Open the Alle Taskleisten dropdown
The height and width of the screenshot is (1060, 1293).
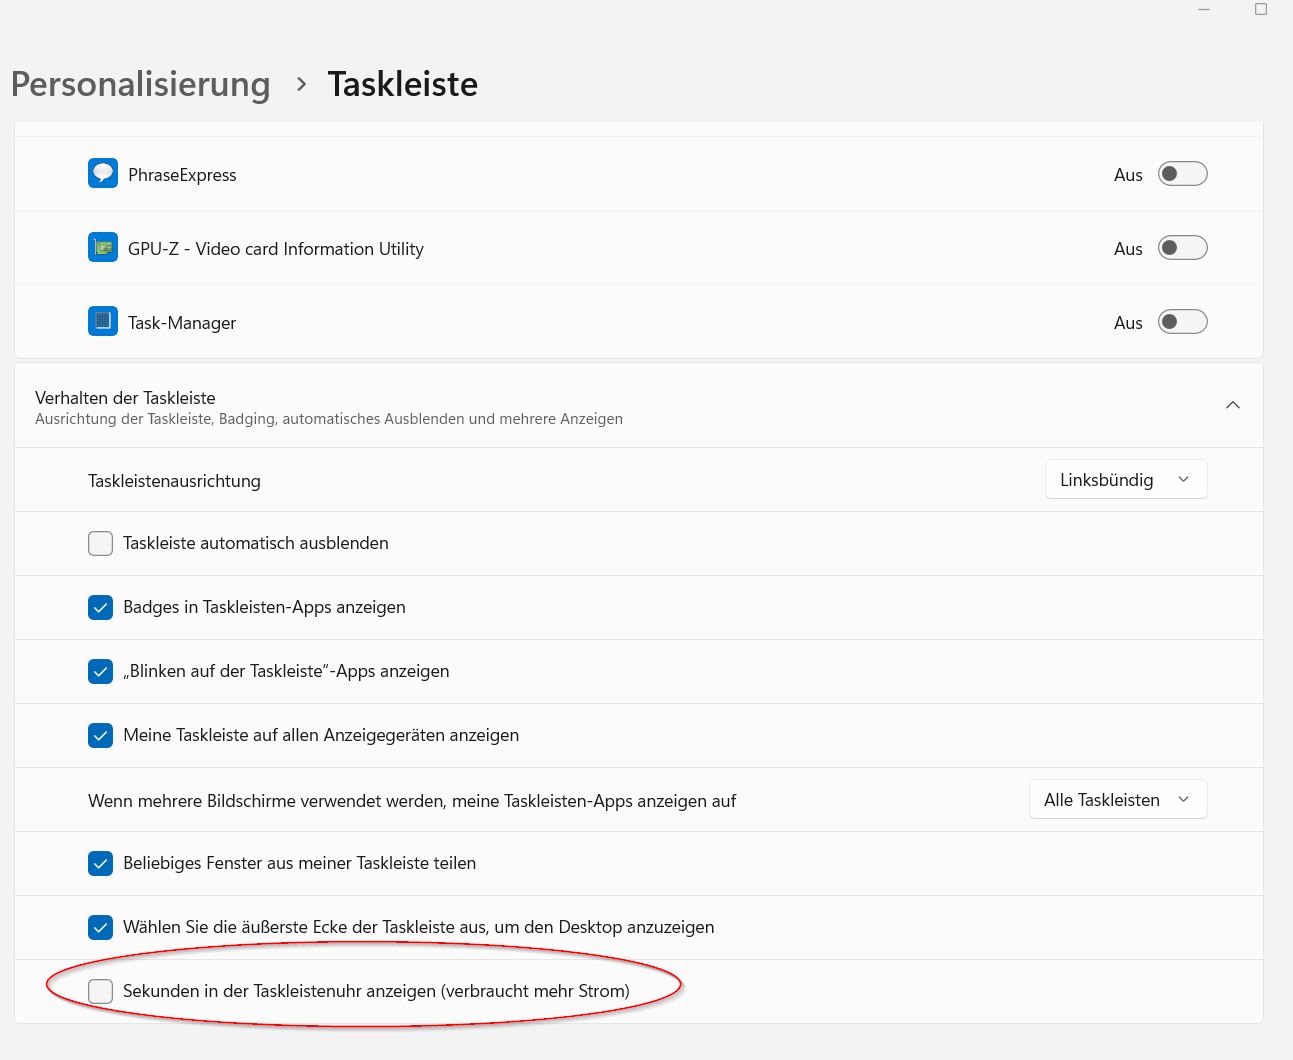1118,800
